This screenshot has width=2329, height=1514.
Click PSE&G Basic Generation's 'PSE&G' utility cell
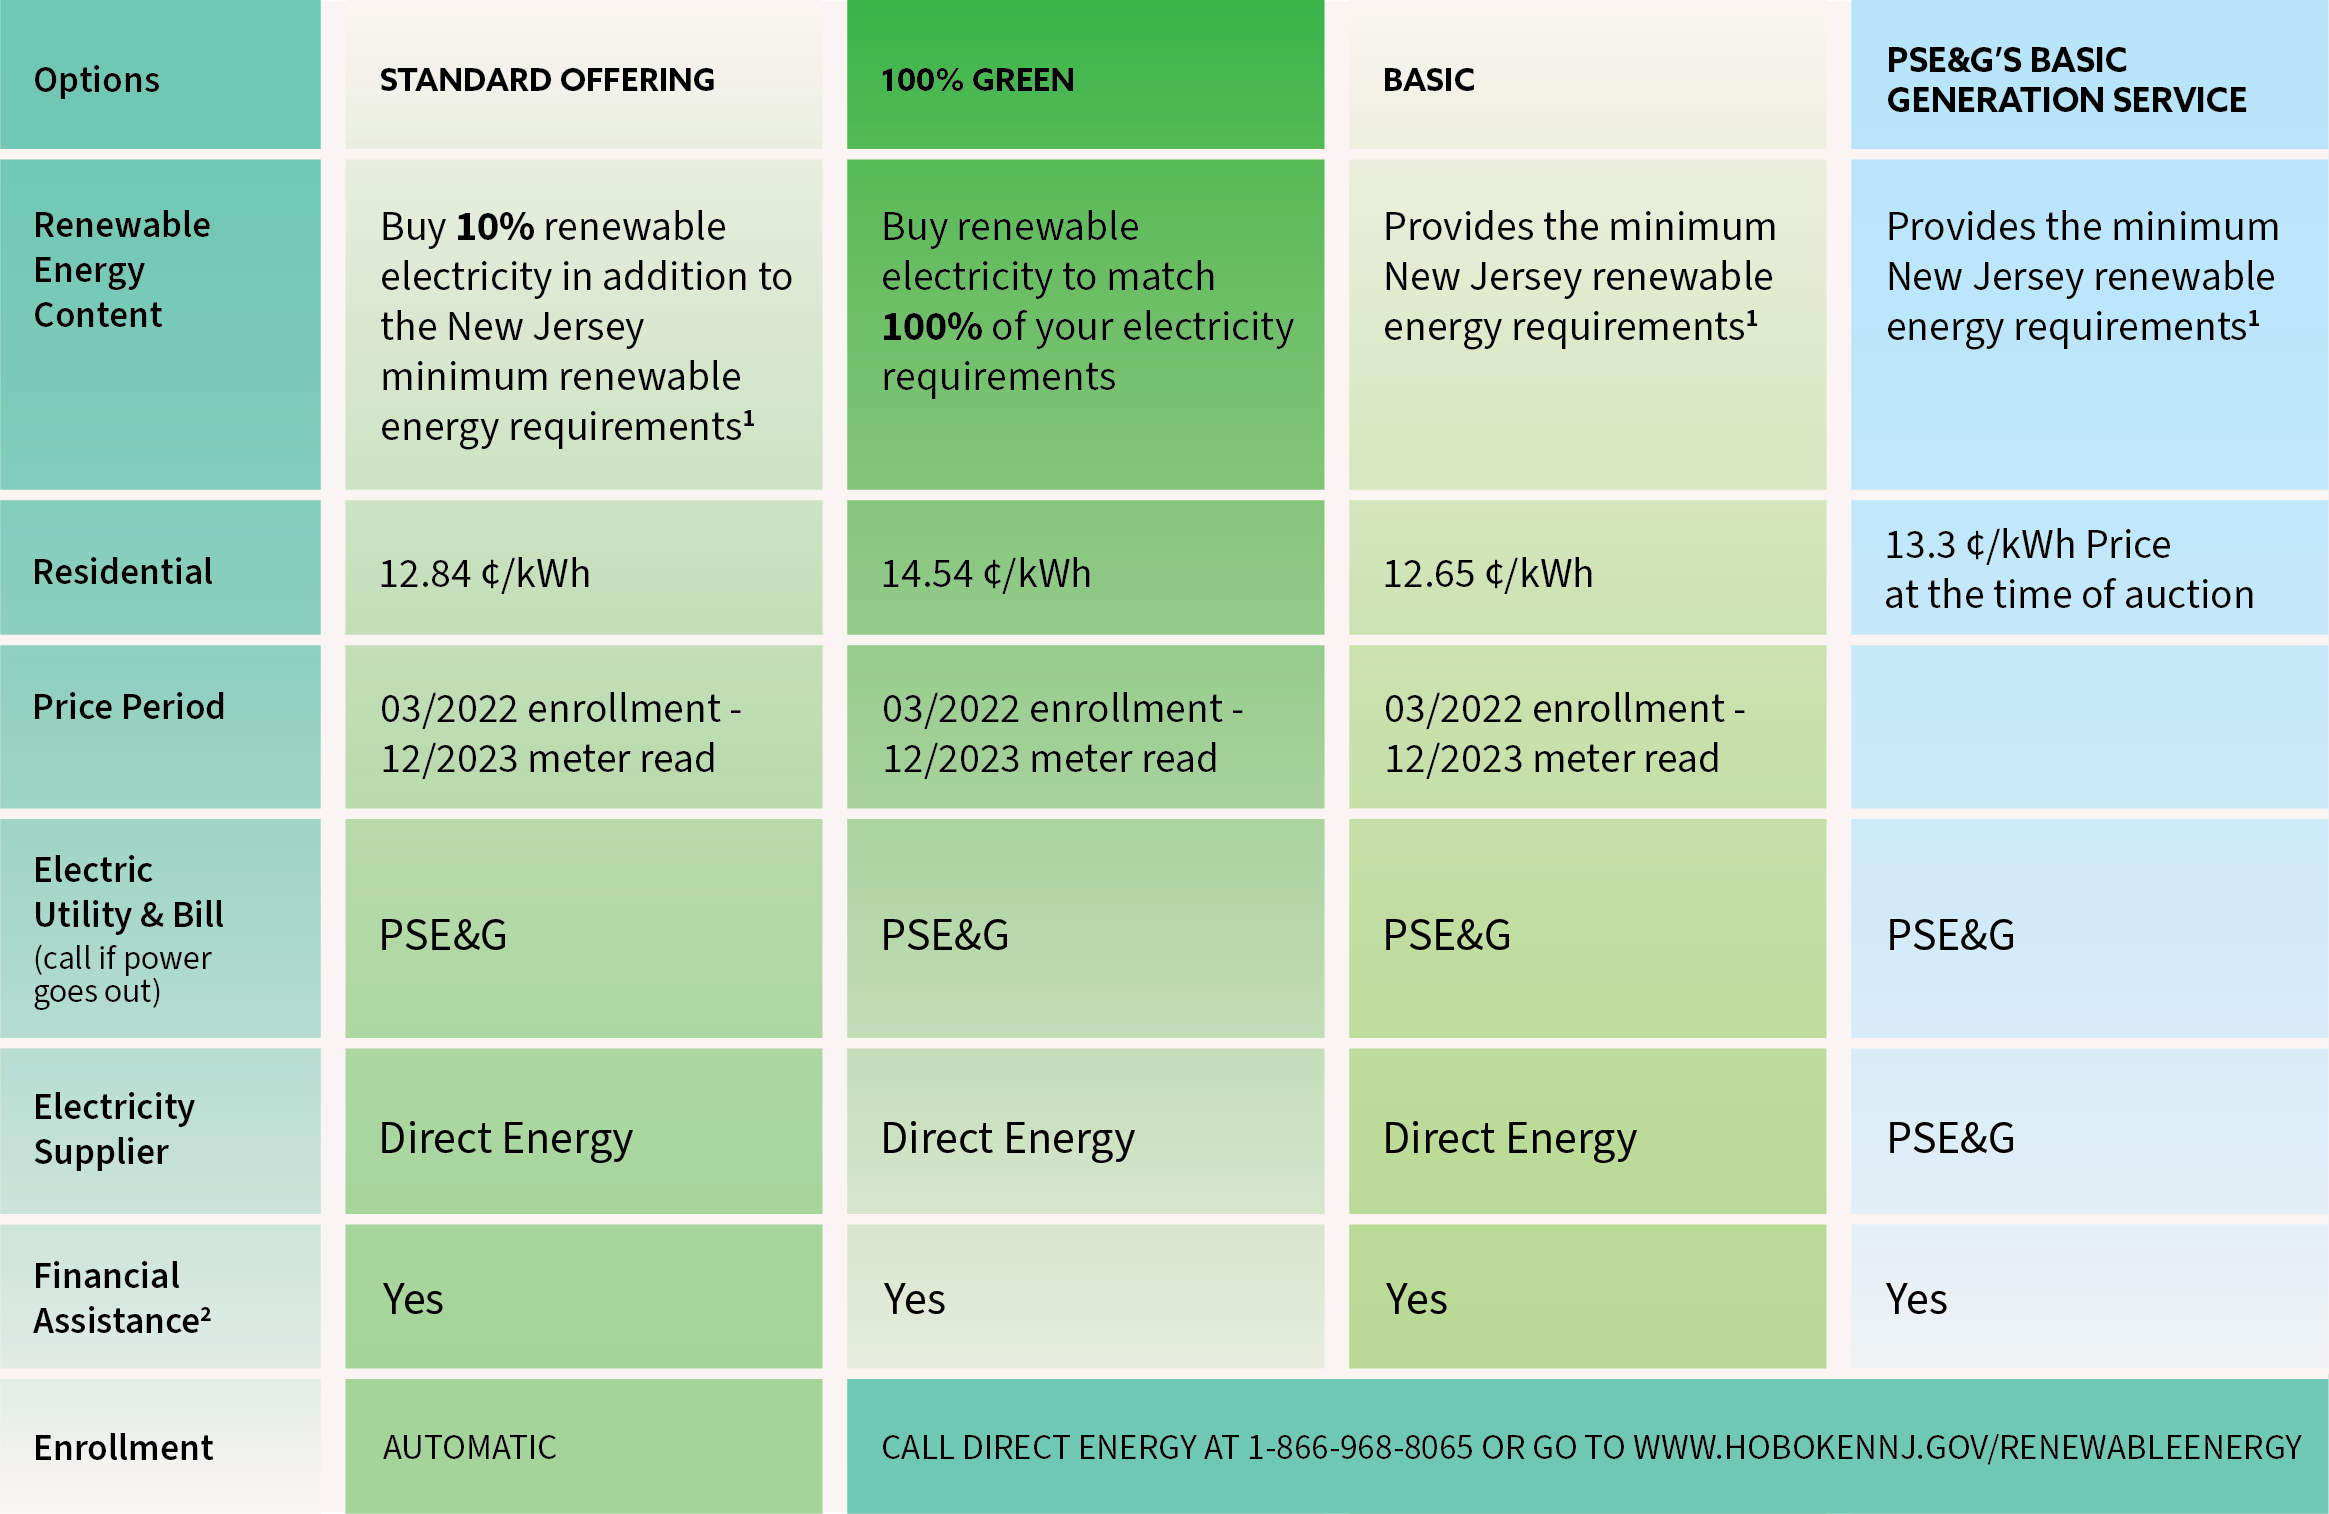point(2089,928)
